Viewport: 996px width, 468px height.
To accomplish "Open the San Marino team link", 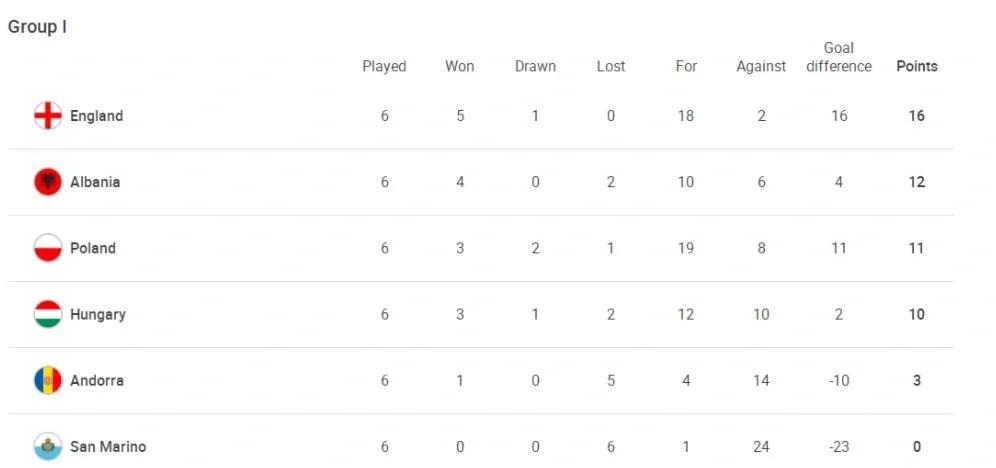I will click(108, 446).
